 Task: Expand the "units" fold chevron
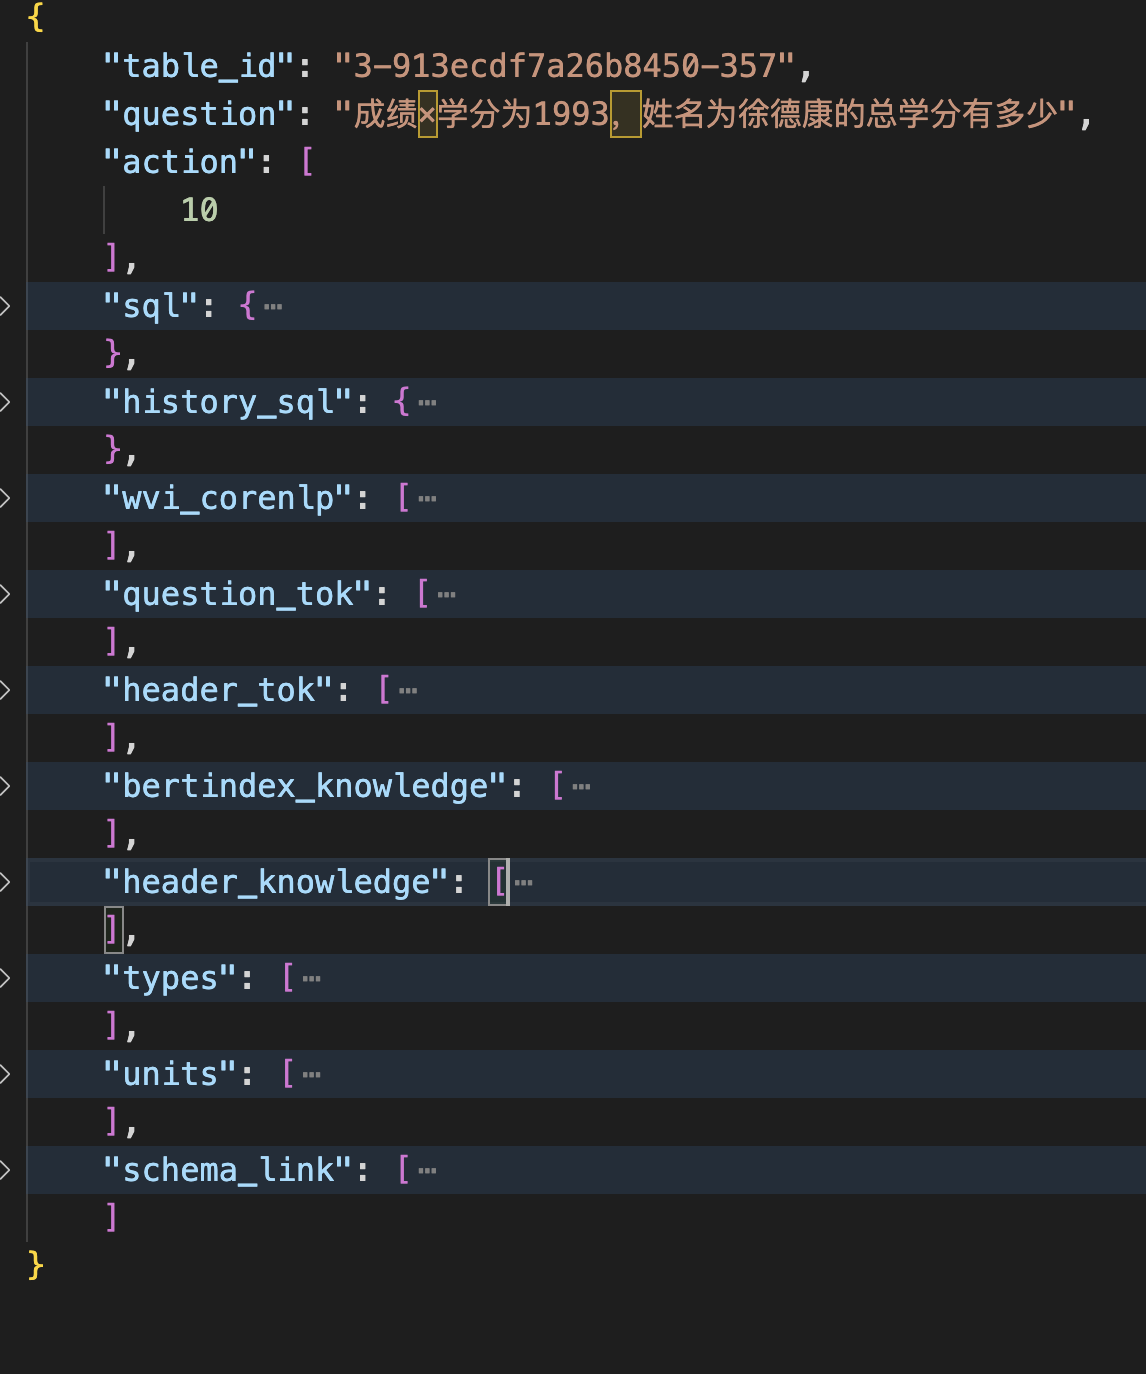tap(5, 1074)
